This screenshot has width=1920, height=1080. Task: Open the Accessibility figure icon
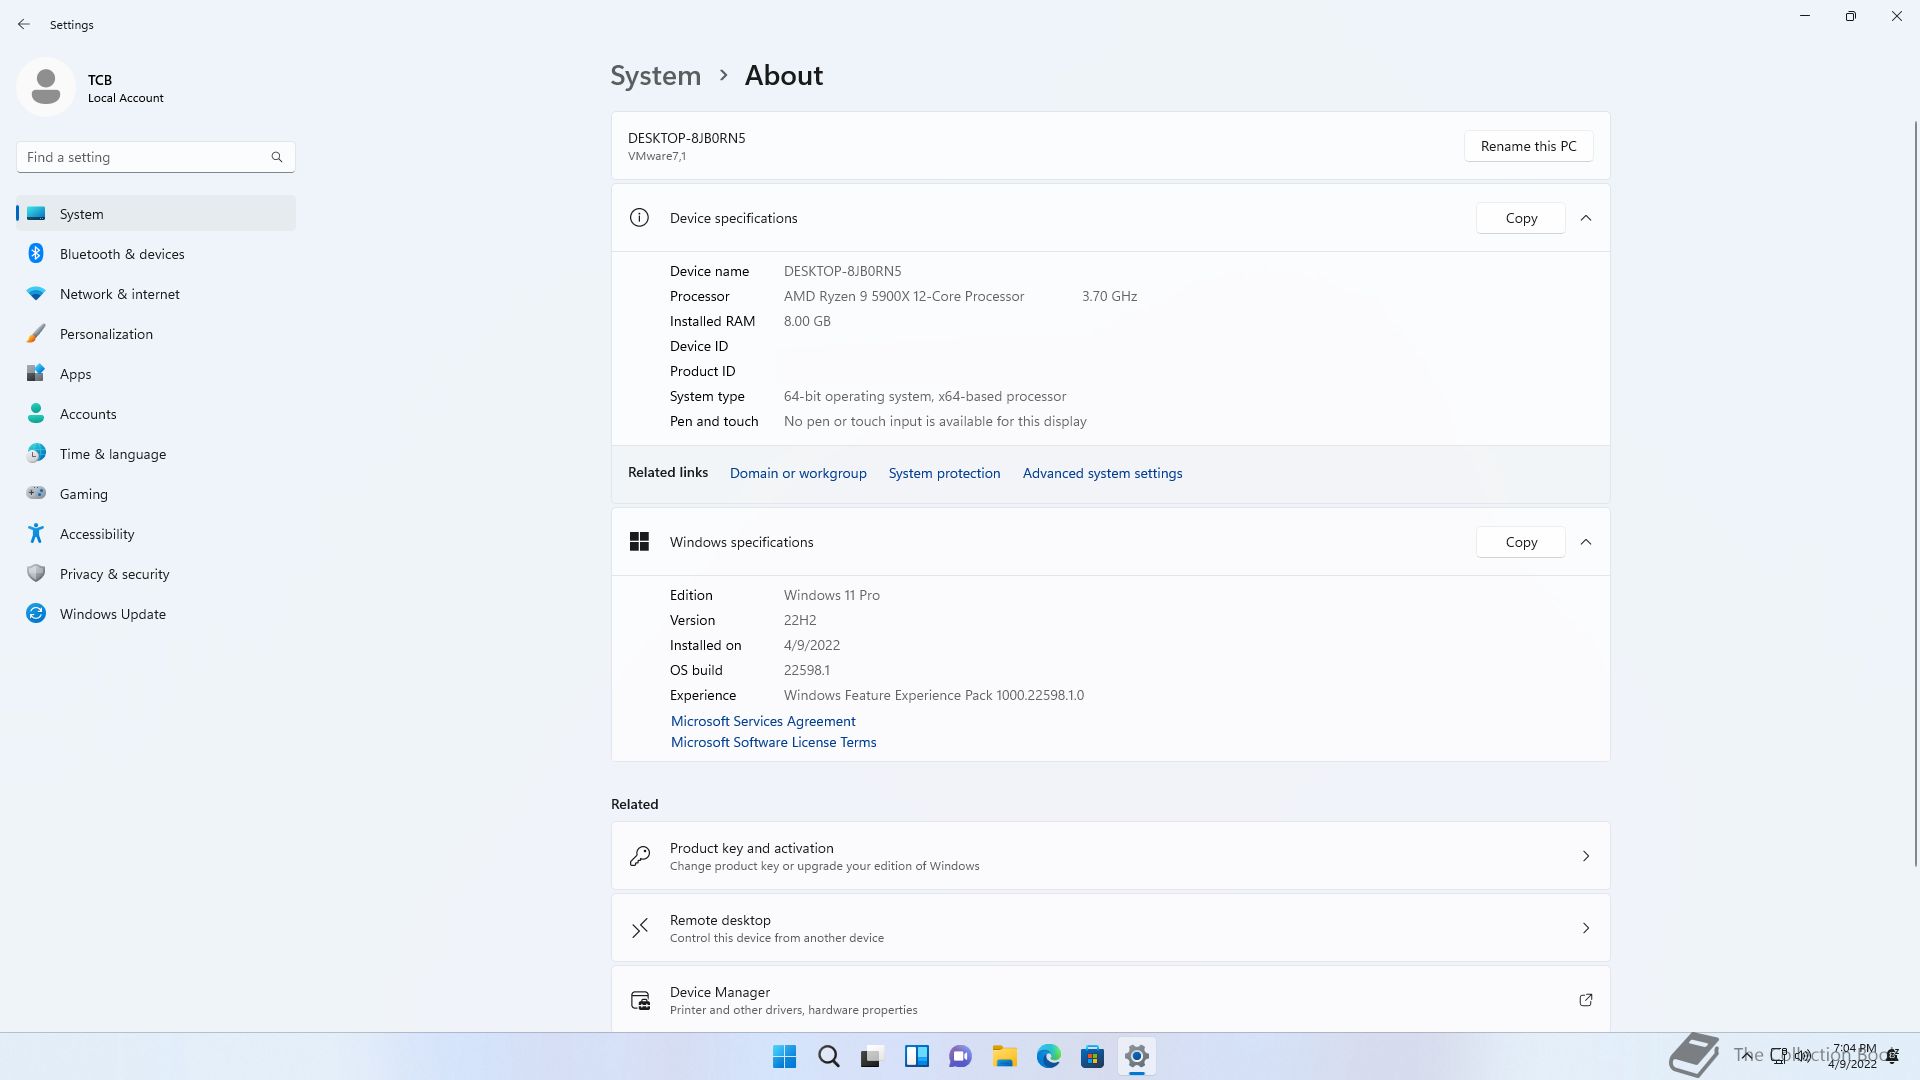[x=36, y=533]
